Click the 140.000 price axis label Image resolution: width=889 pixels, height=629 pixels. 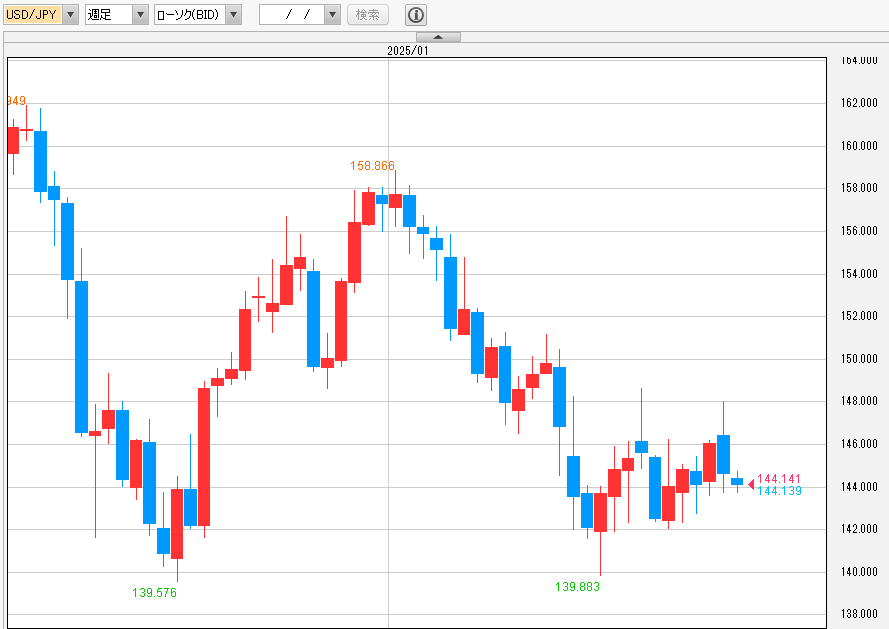859,572
